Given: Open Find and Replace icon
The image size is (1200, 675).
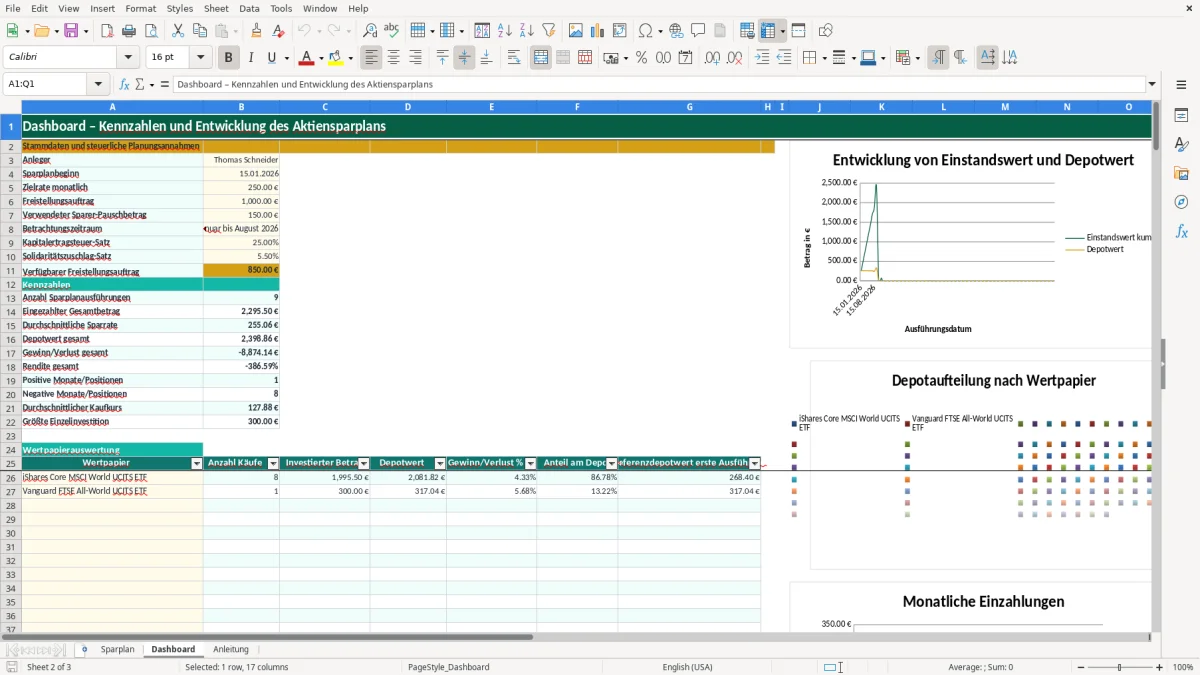Looking at the screenshot, I should point(370,31).
